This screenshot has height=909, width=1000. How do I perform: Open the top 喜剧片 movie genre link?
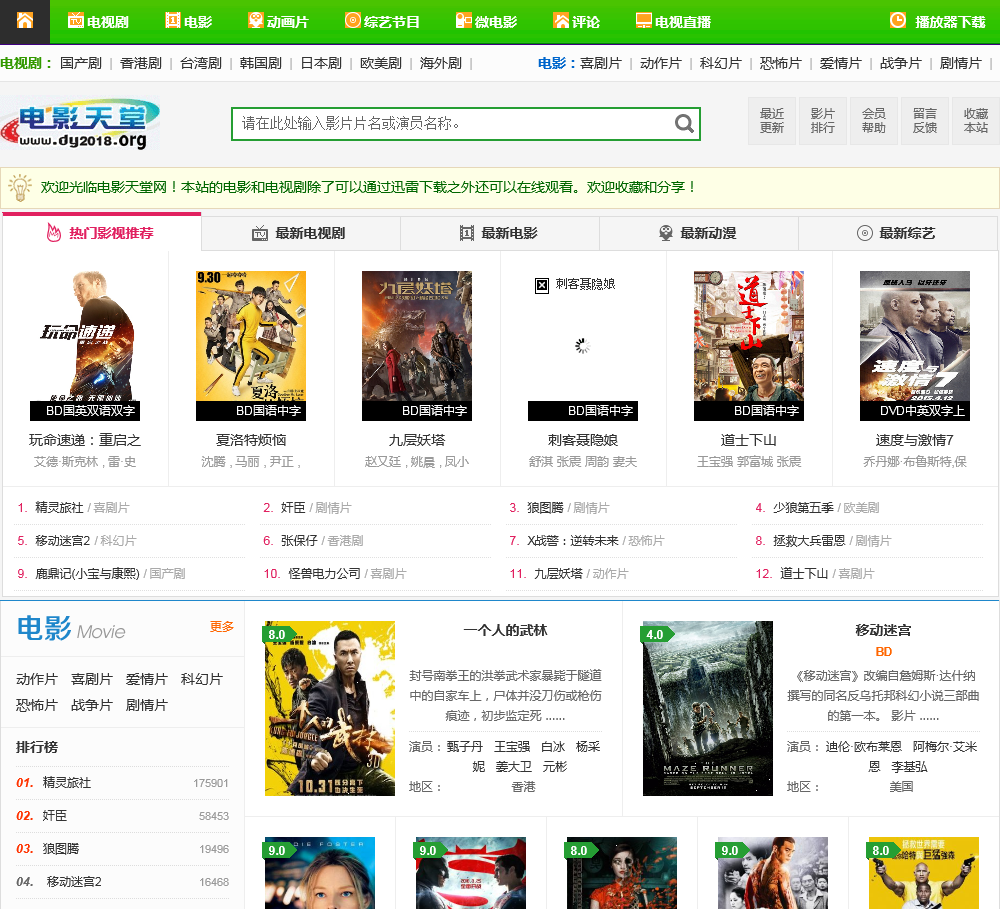point(601,63)
